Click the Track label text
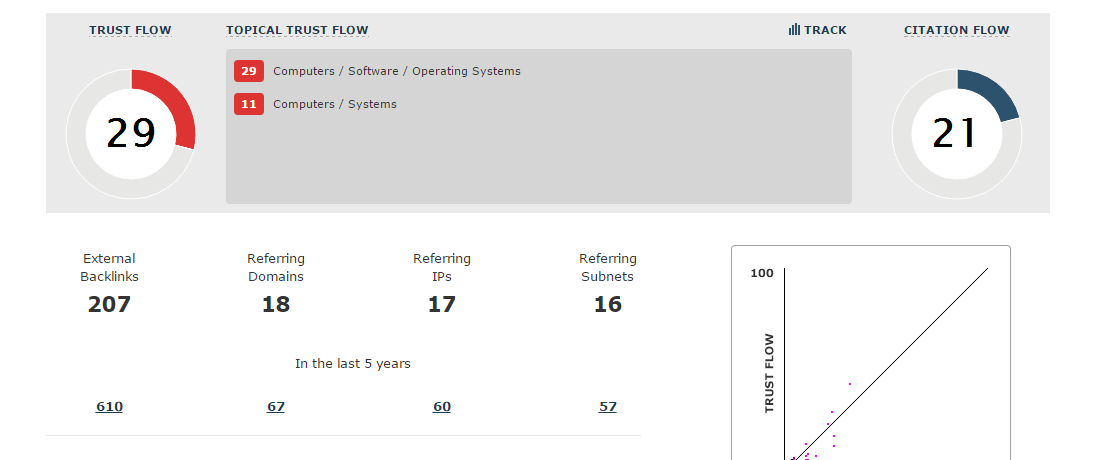Viewport: 1096px width, 460px height. pos(825,30)
